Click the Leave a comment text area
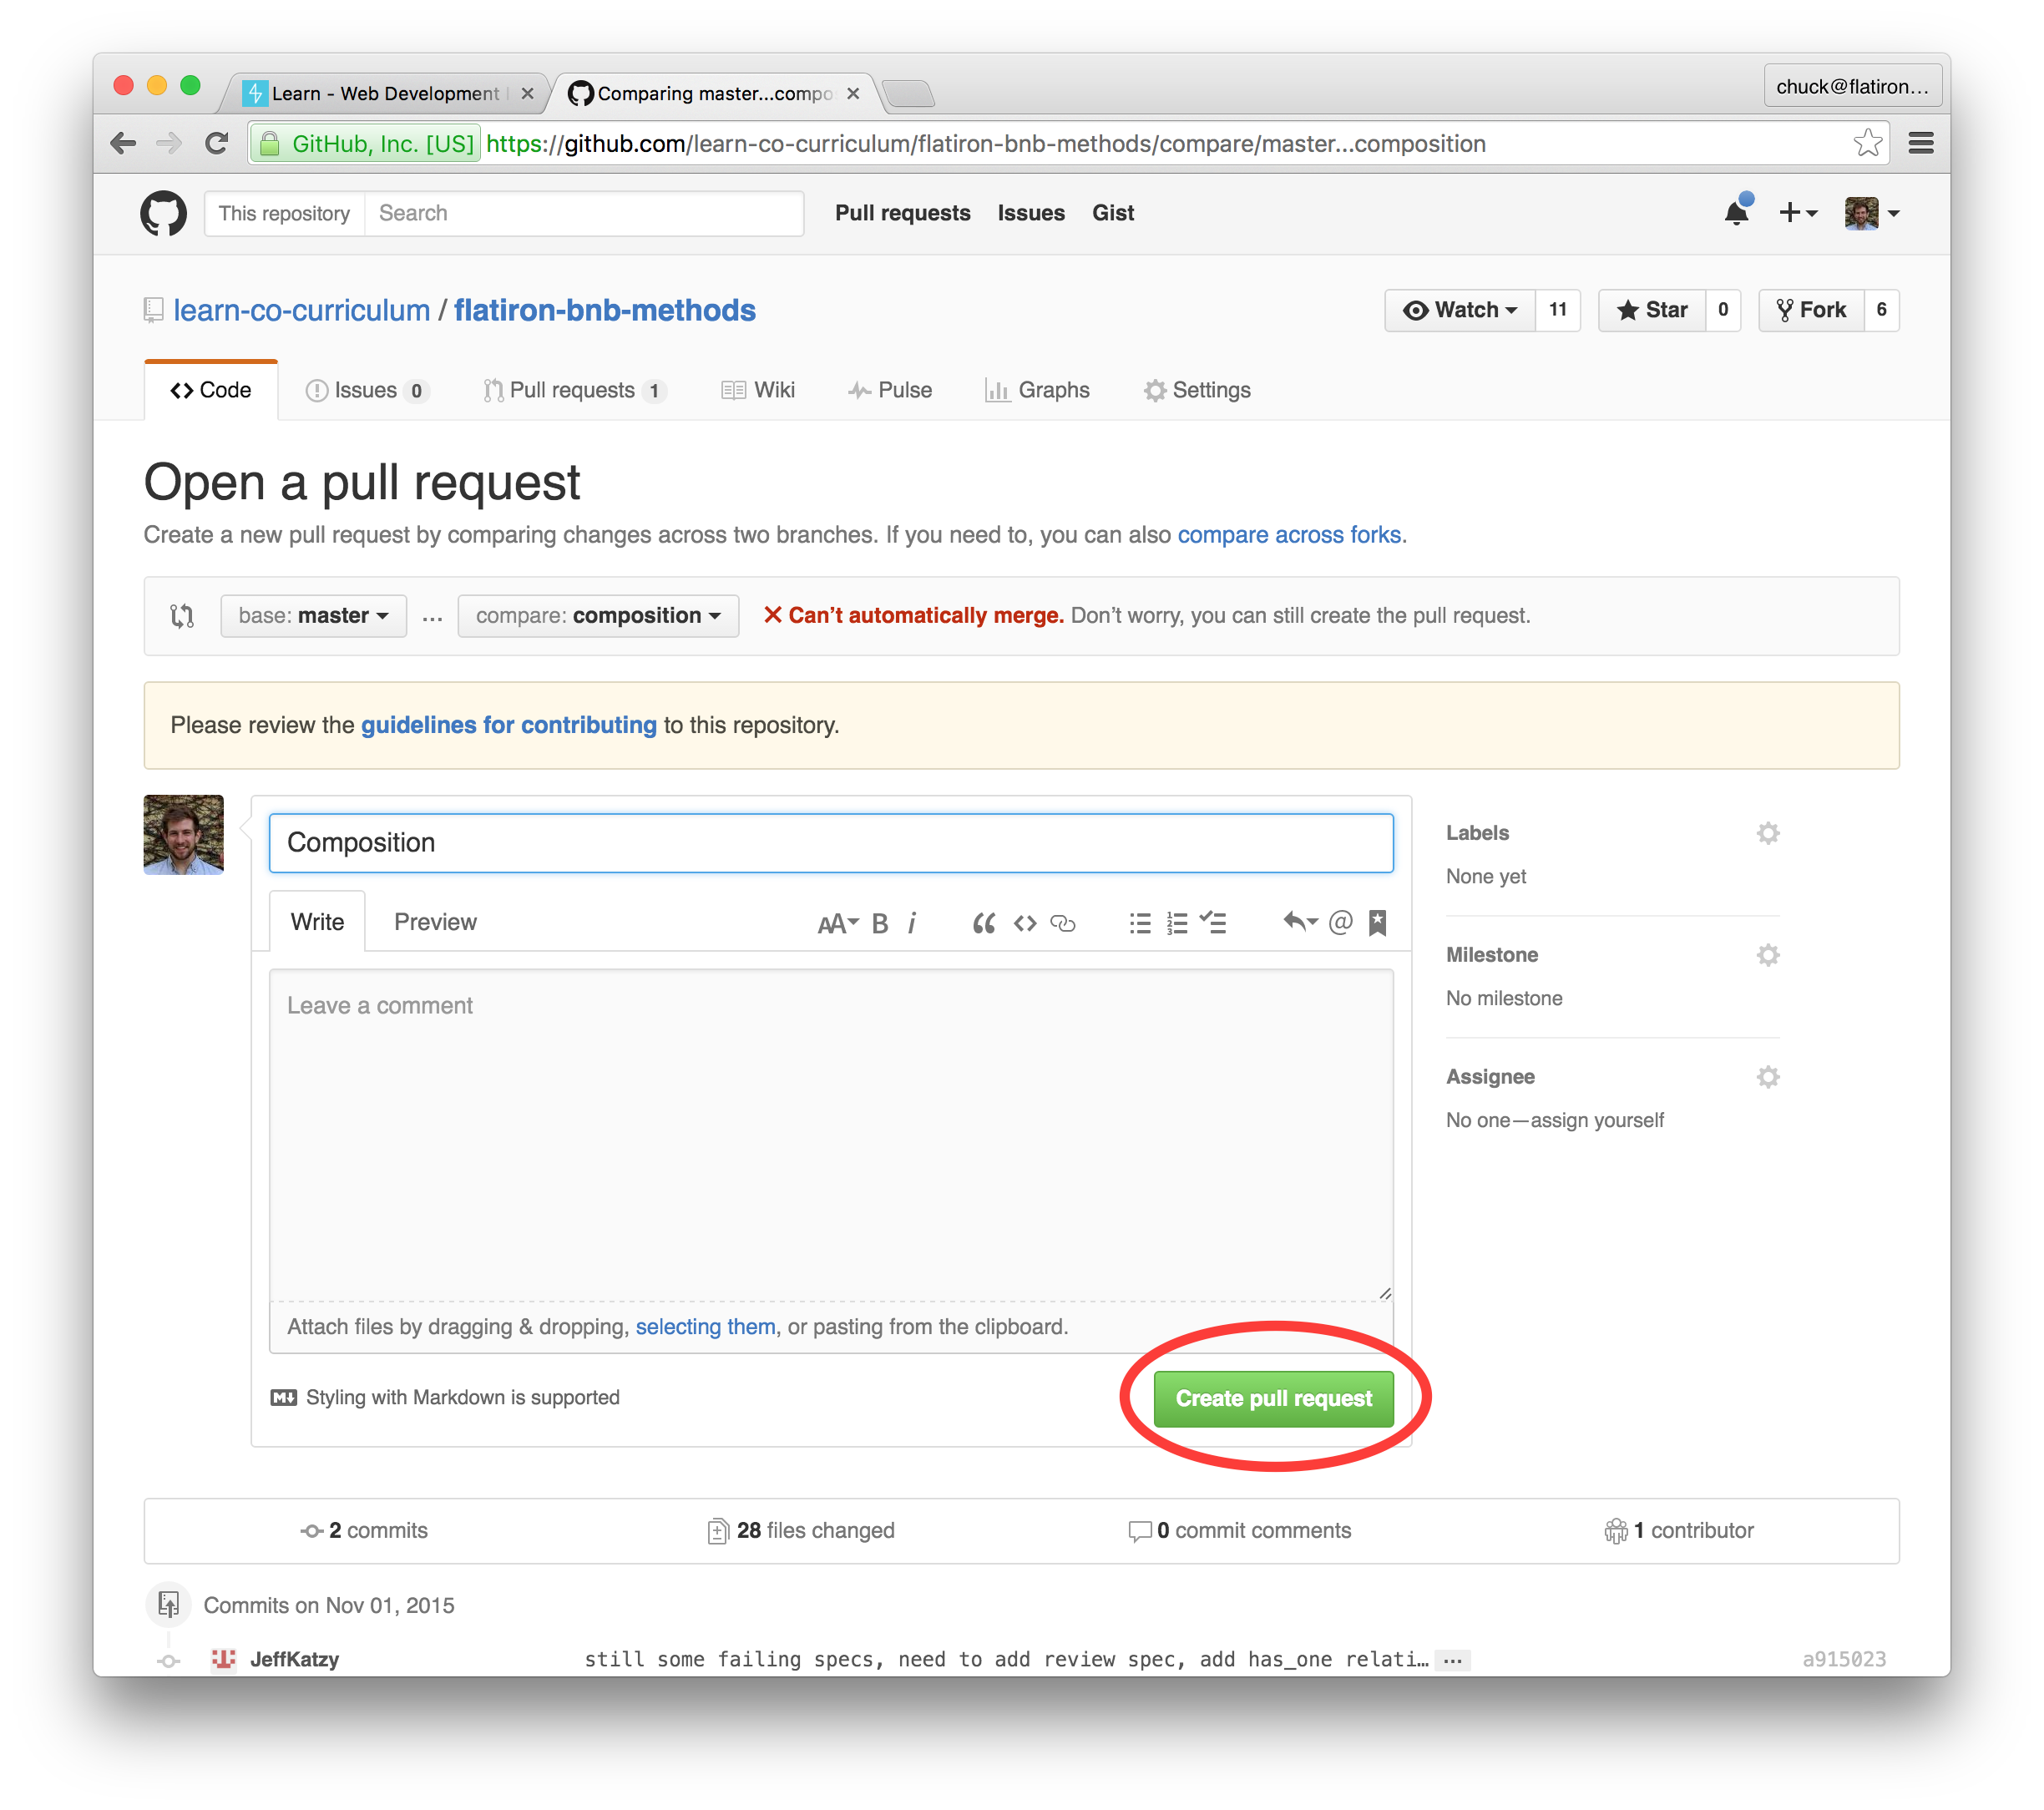Screen dimensions: 2044x1810 (x=830, y=1135)
